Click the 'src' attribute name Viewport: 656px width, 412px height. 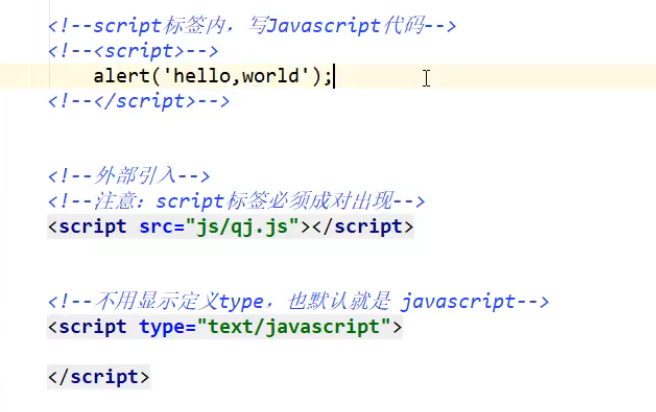click(156, 227)
